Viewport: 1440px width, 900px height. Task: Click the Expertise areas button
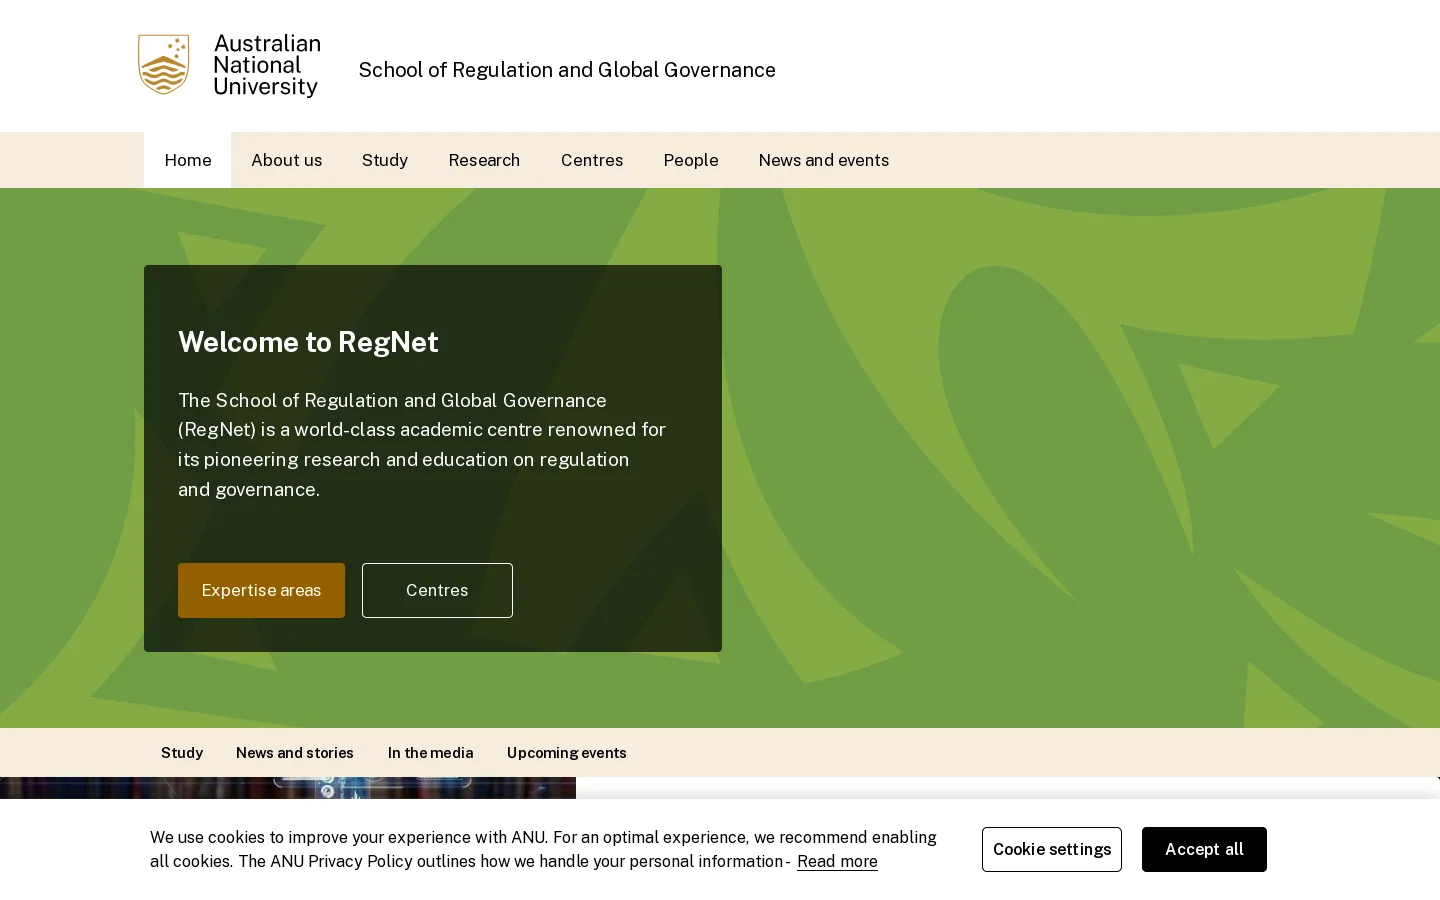coord(261,590)
